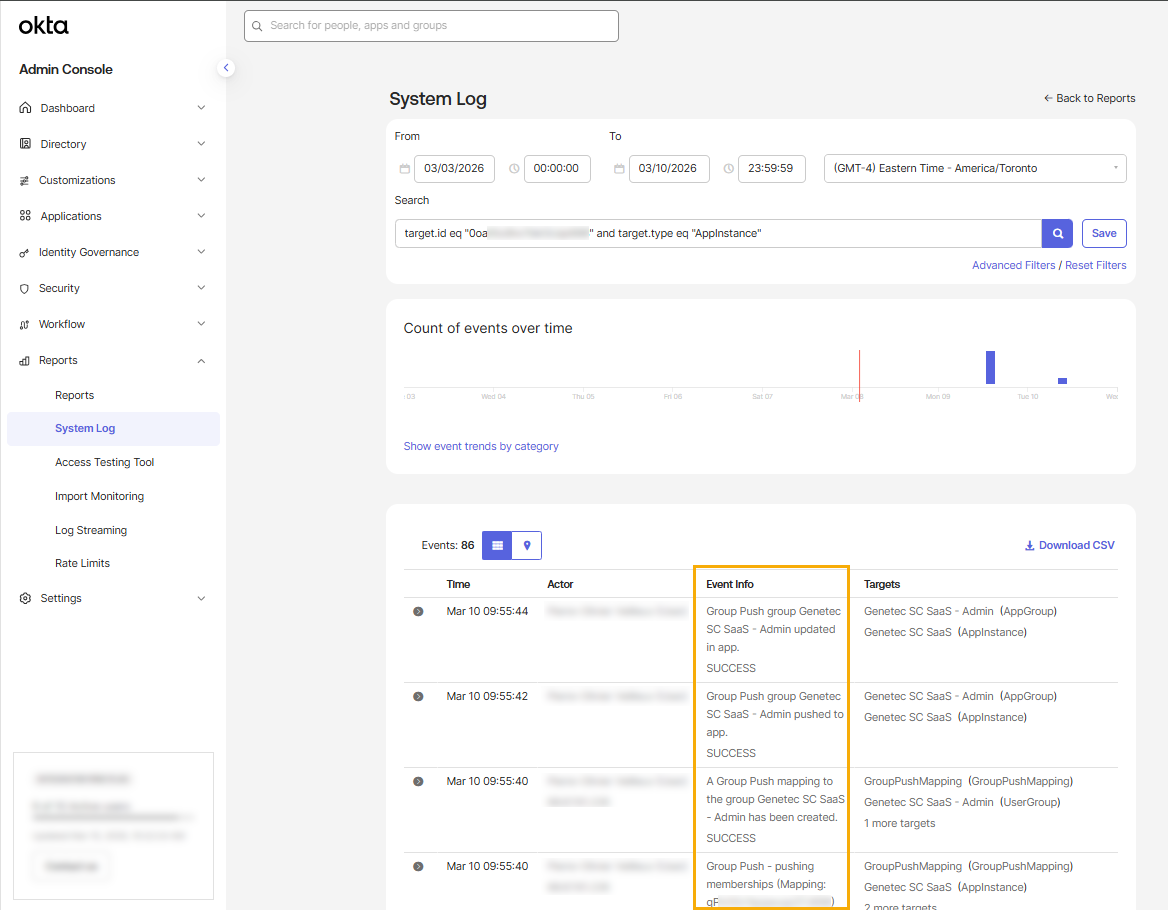Click the download arrow icon beside Download CSV
Screen dimensions: 1168x910
pyautogui.click(x=1029, y=546)
